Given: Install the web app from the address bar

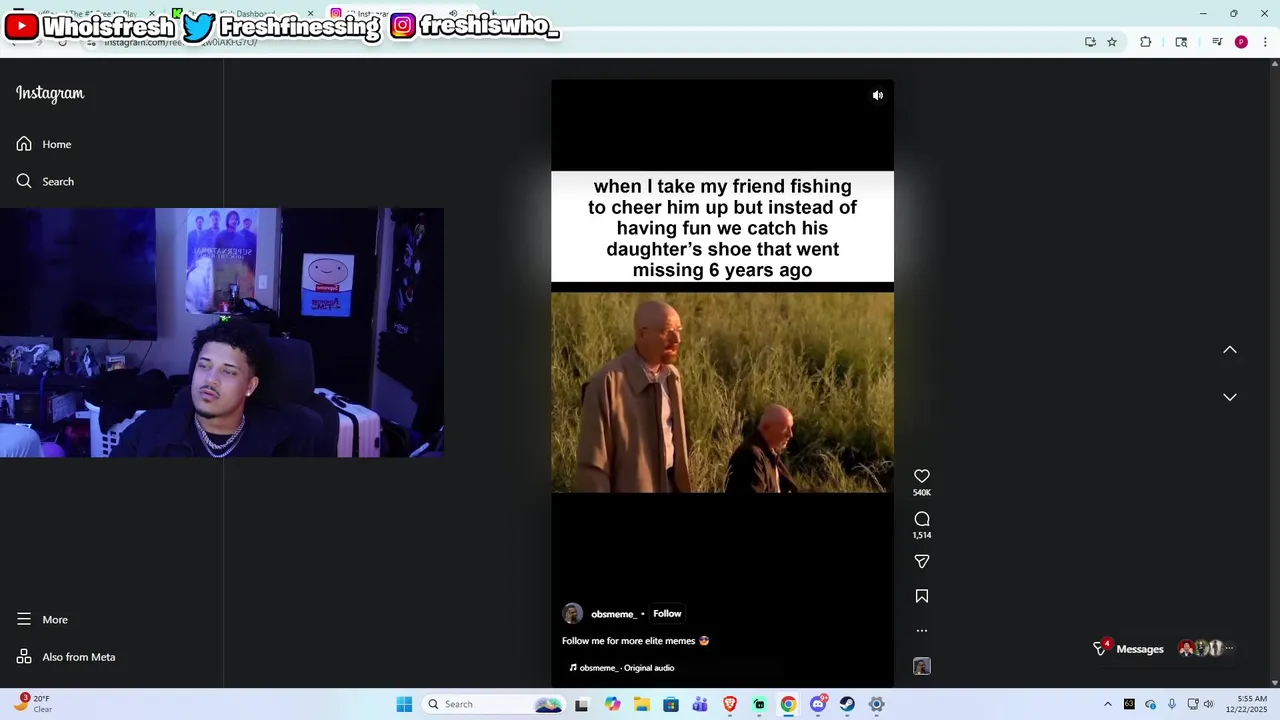Looking at the screenshot, I should [1090, 42].
